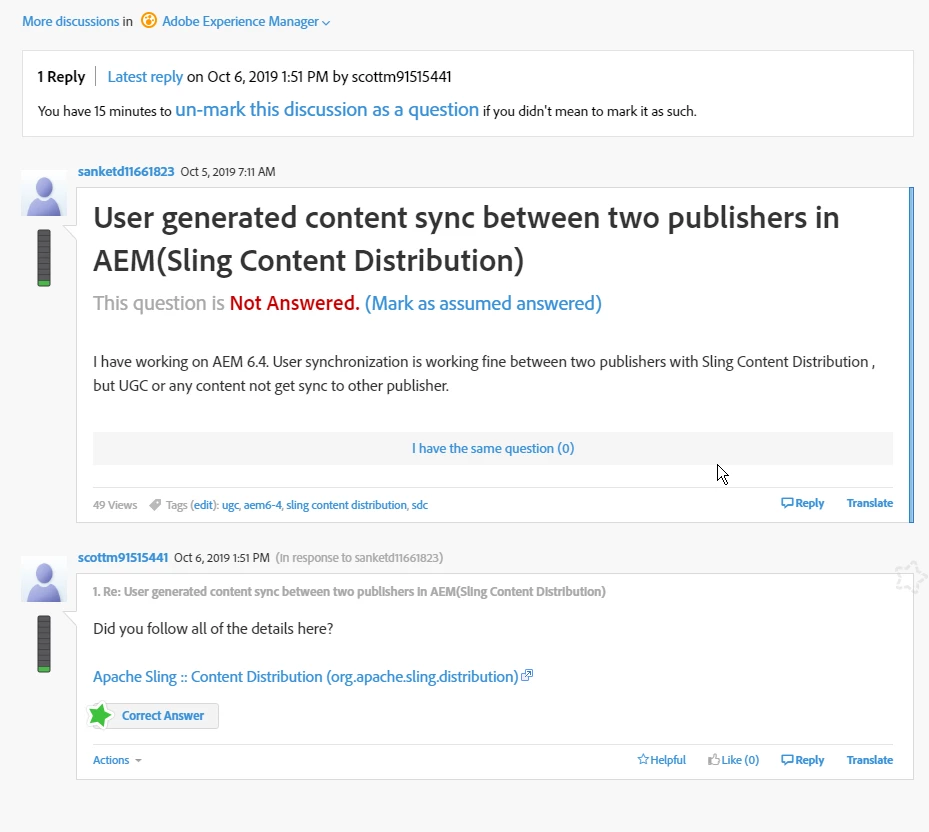
Task: Click the level bar under scottm91515441's avatar
Action: point(44,644)
